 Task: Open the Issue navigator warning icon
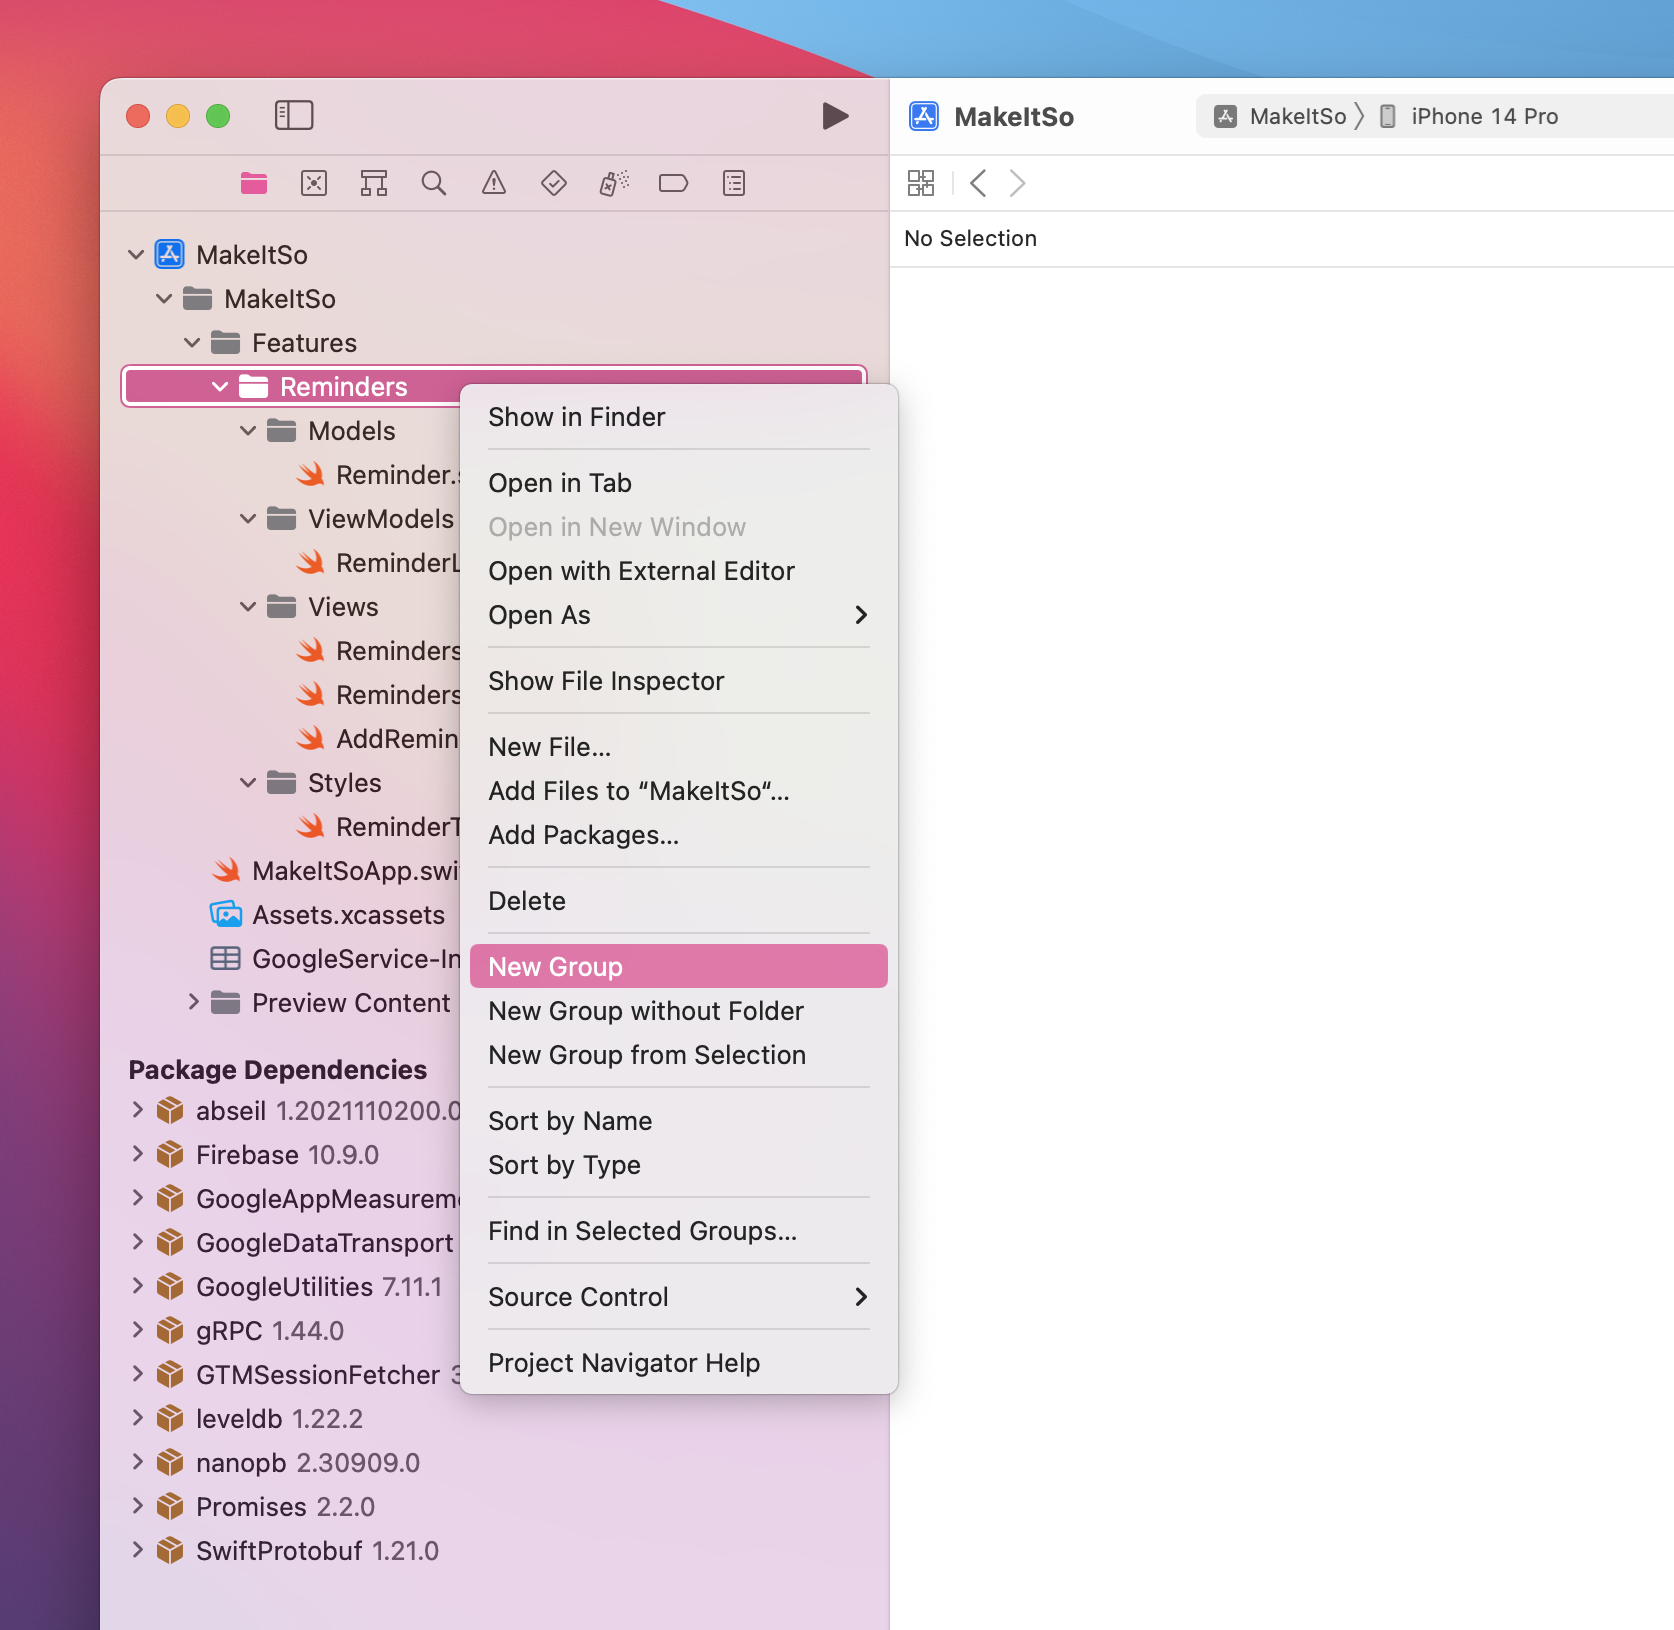tap(494, 183)
